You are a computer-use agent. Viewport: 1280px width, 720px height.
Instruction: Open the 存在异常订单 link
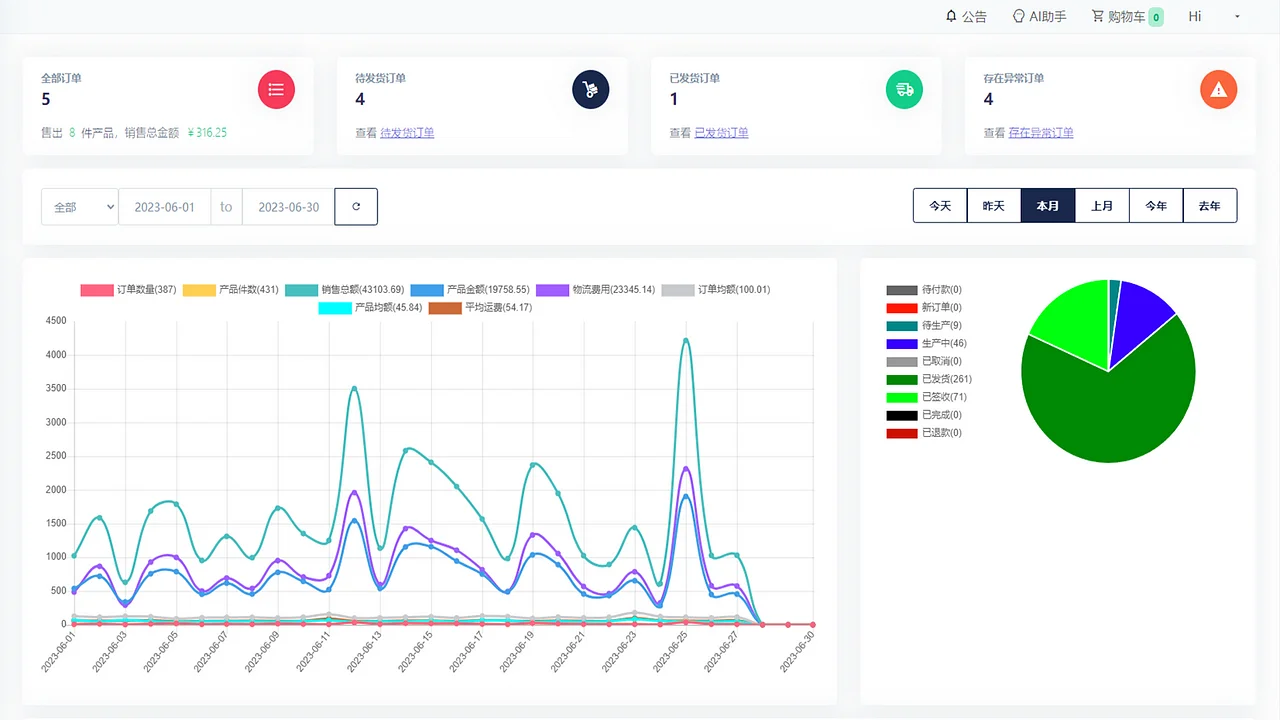[x=1041, y=133]
